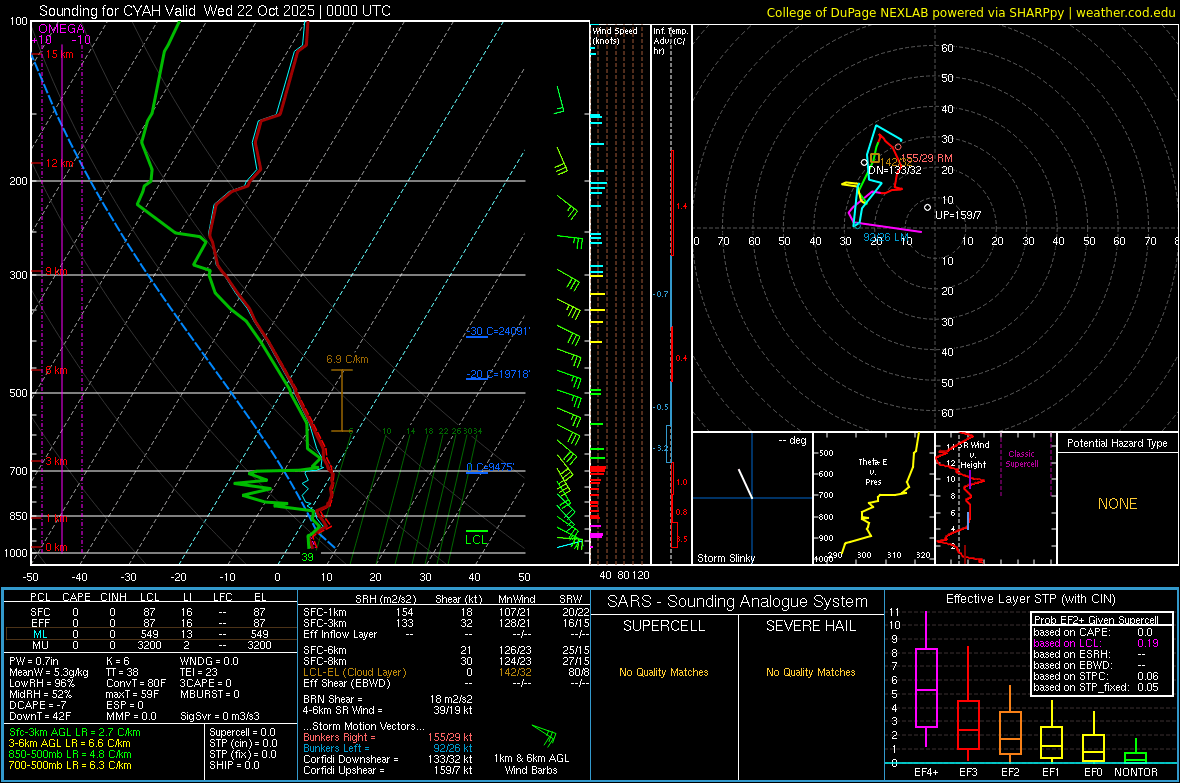Select the EFF parcel row
Screen dimensions: 1180x783
coord(150,623)
